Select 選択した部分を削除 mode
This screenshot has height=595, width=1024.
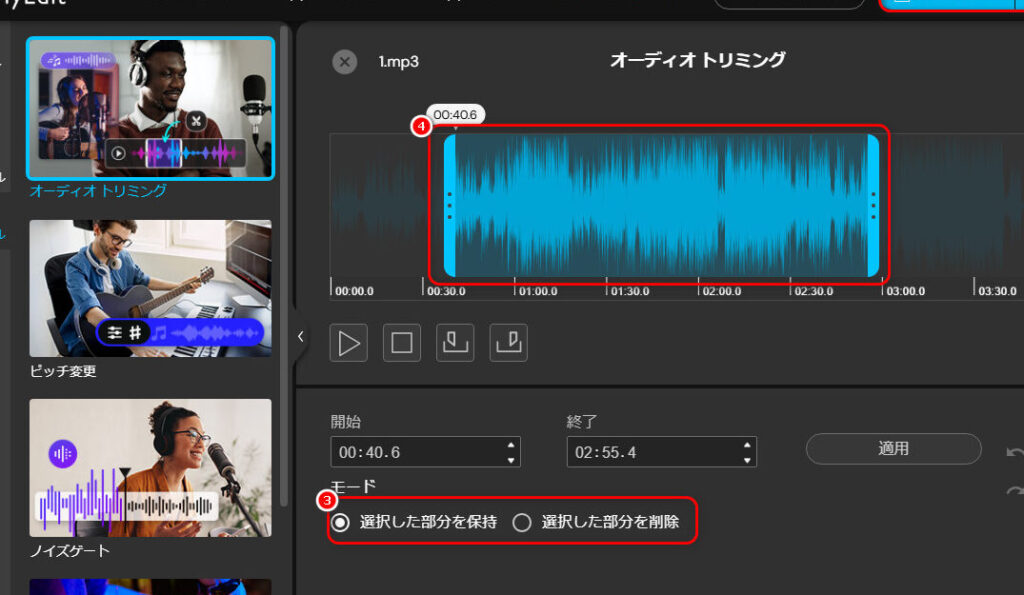pyautogui.click(x=522, y=522)
